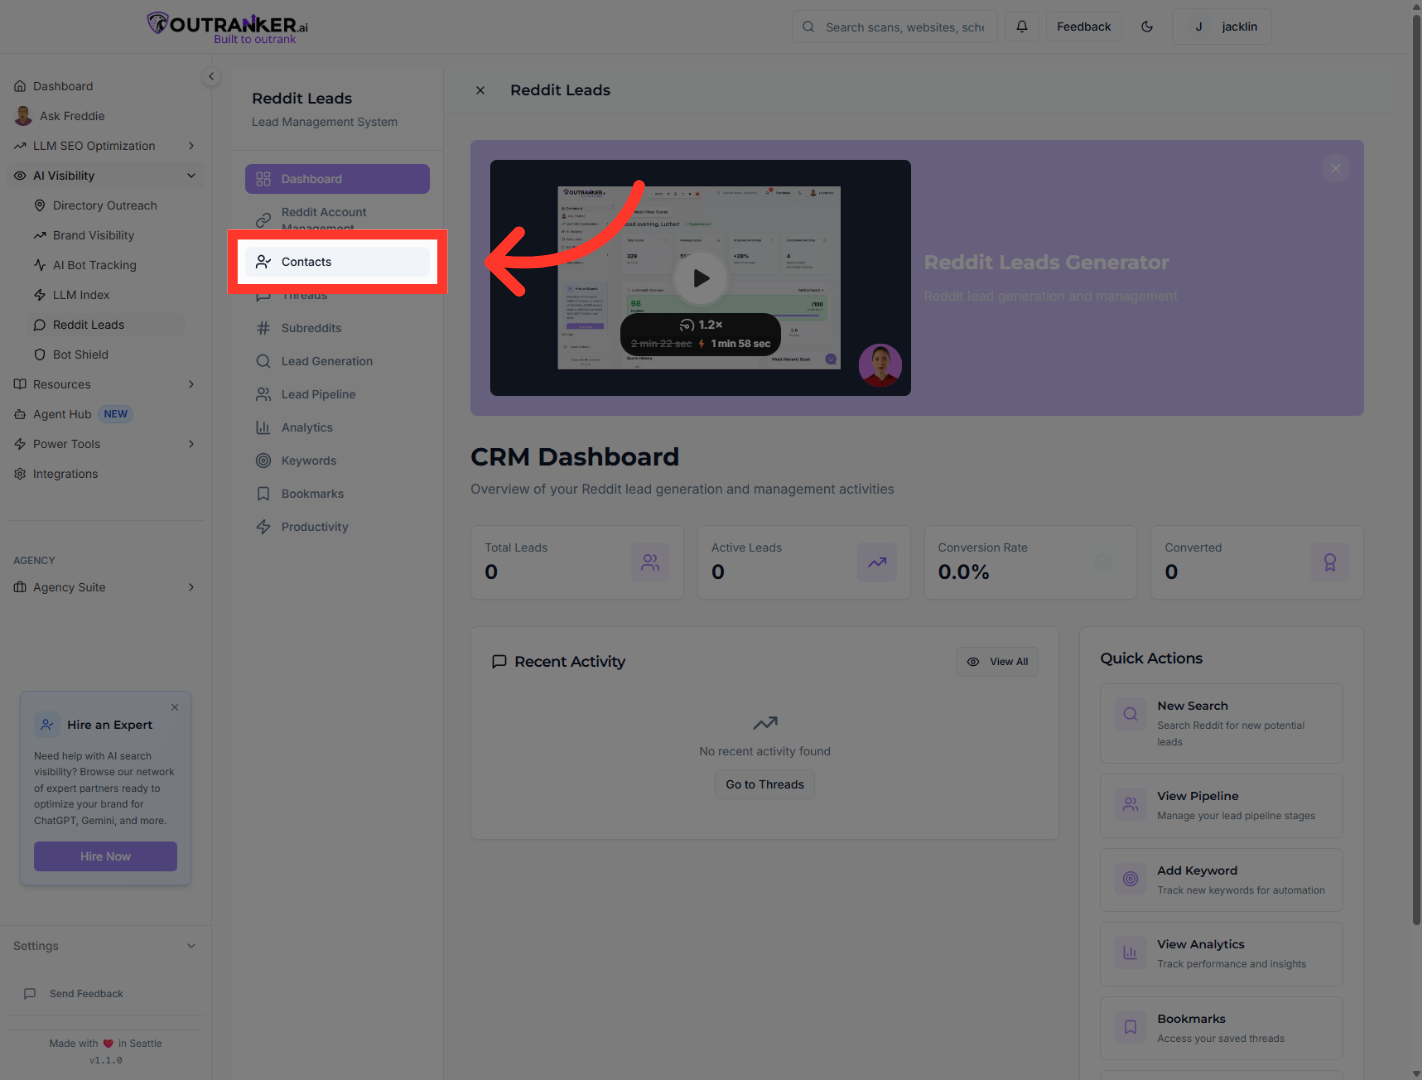
Task: Click the Active Leads trend icon
Action: tap(877, 563)
